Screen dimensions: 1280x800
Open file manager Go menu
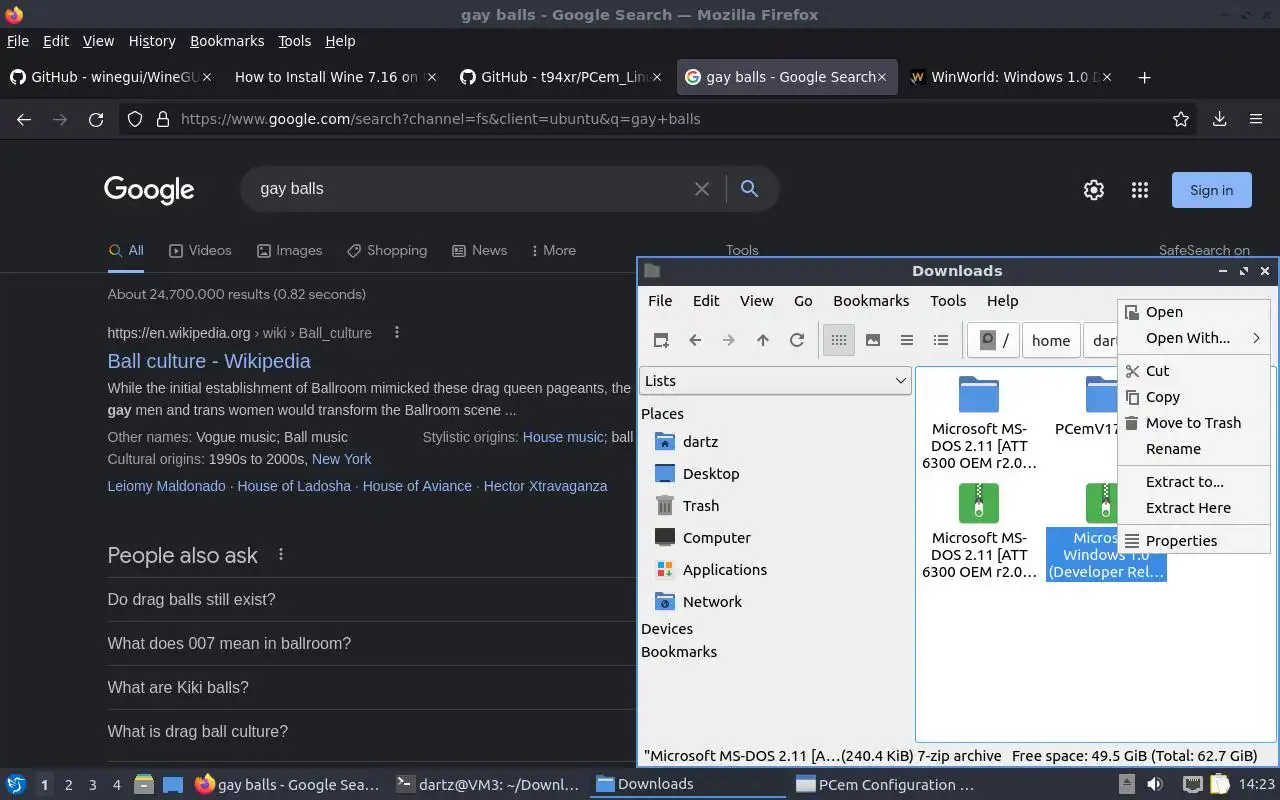pyautogui.click(x=803, y=300)
